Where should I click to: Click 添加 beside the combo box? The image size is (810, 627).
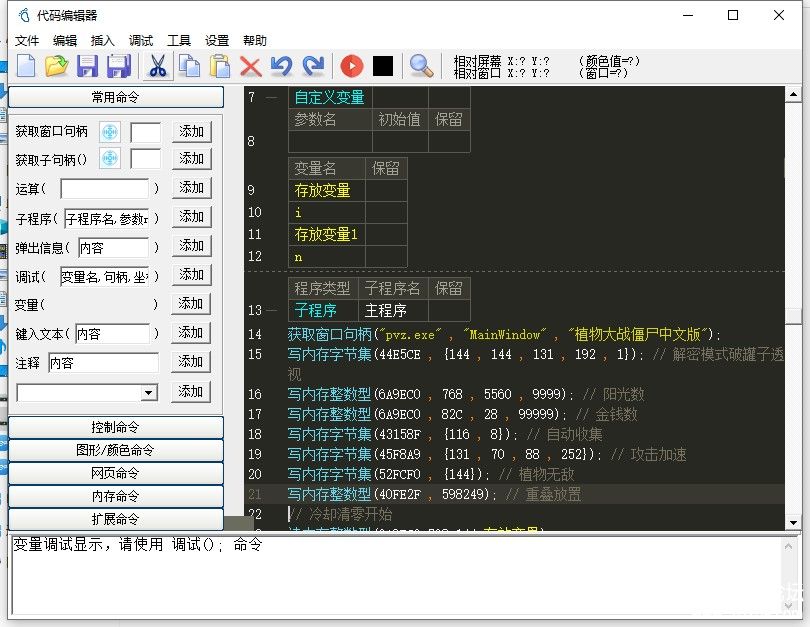click(x=191, y=391)
